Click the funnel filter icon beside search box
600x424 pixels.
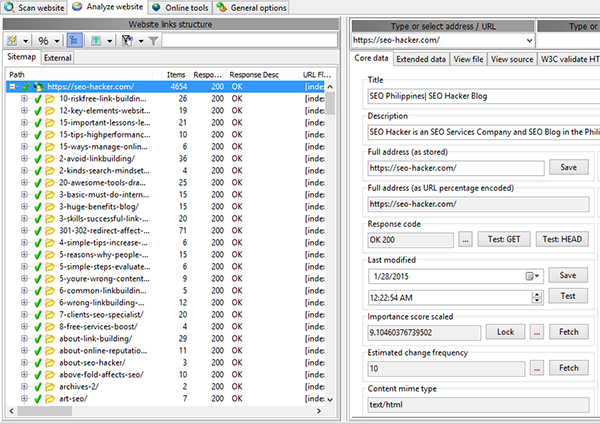(153, 40)
